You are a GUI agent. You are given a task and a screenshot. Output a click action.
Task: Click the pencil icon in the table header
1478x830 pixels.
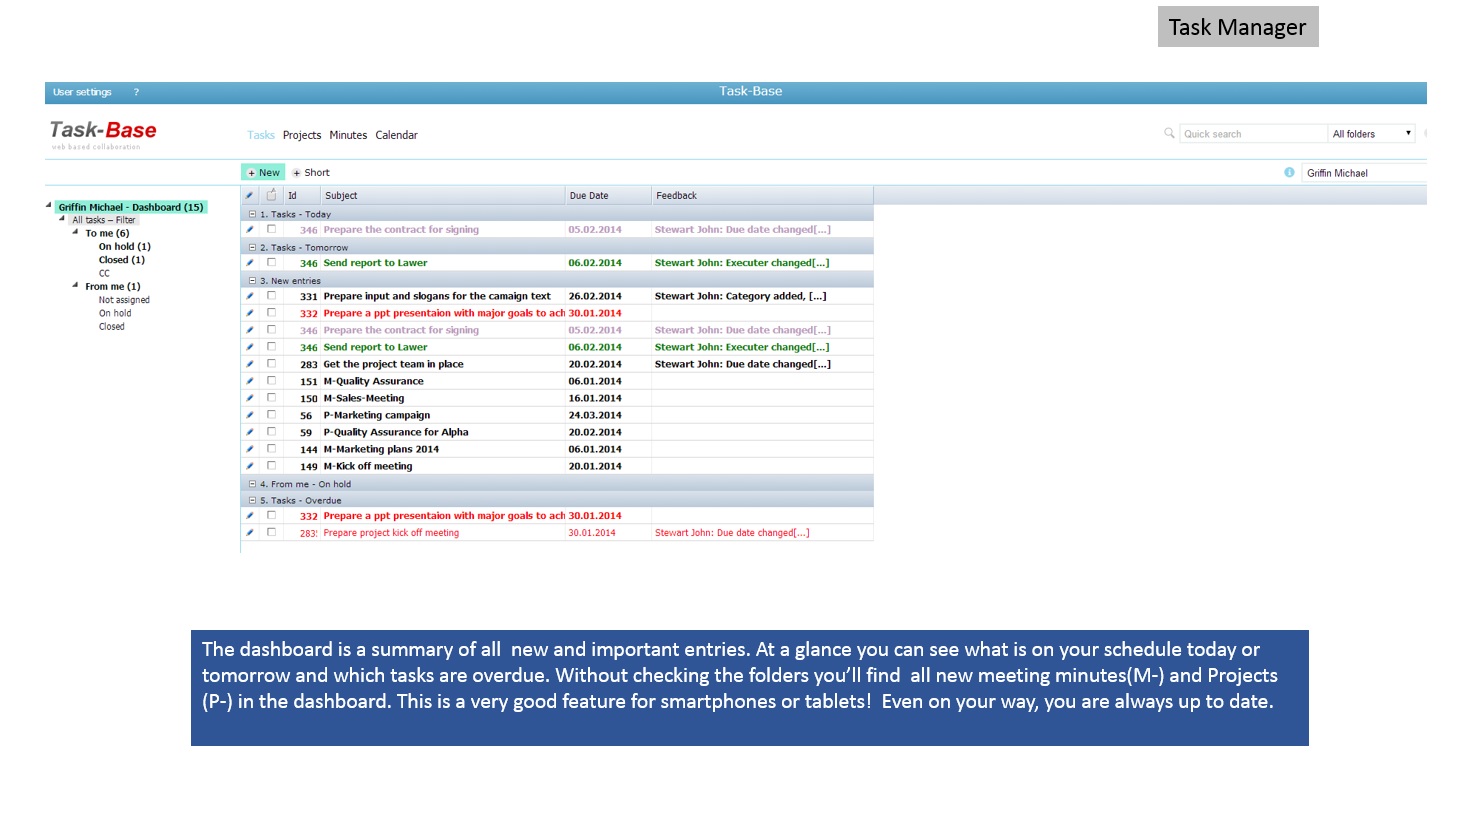click(x=250, y=195)
